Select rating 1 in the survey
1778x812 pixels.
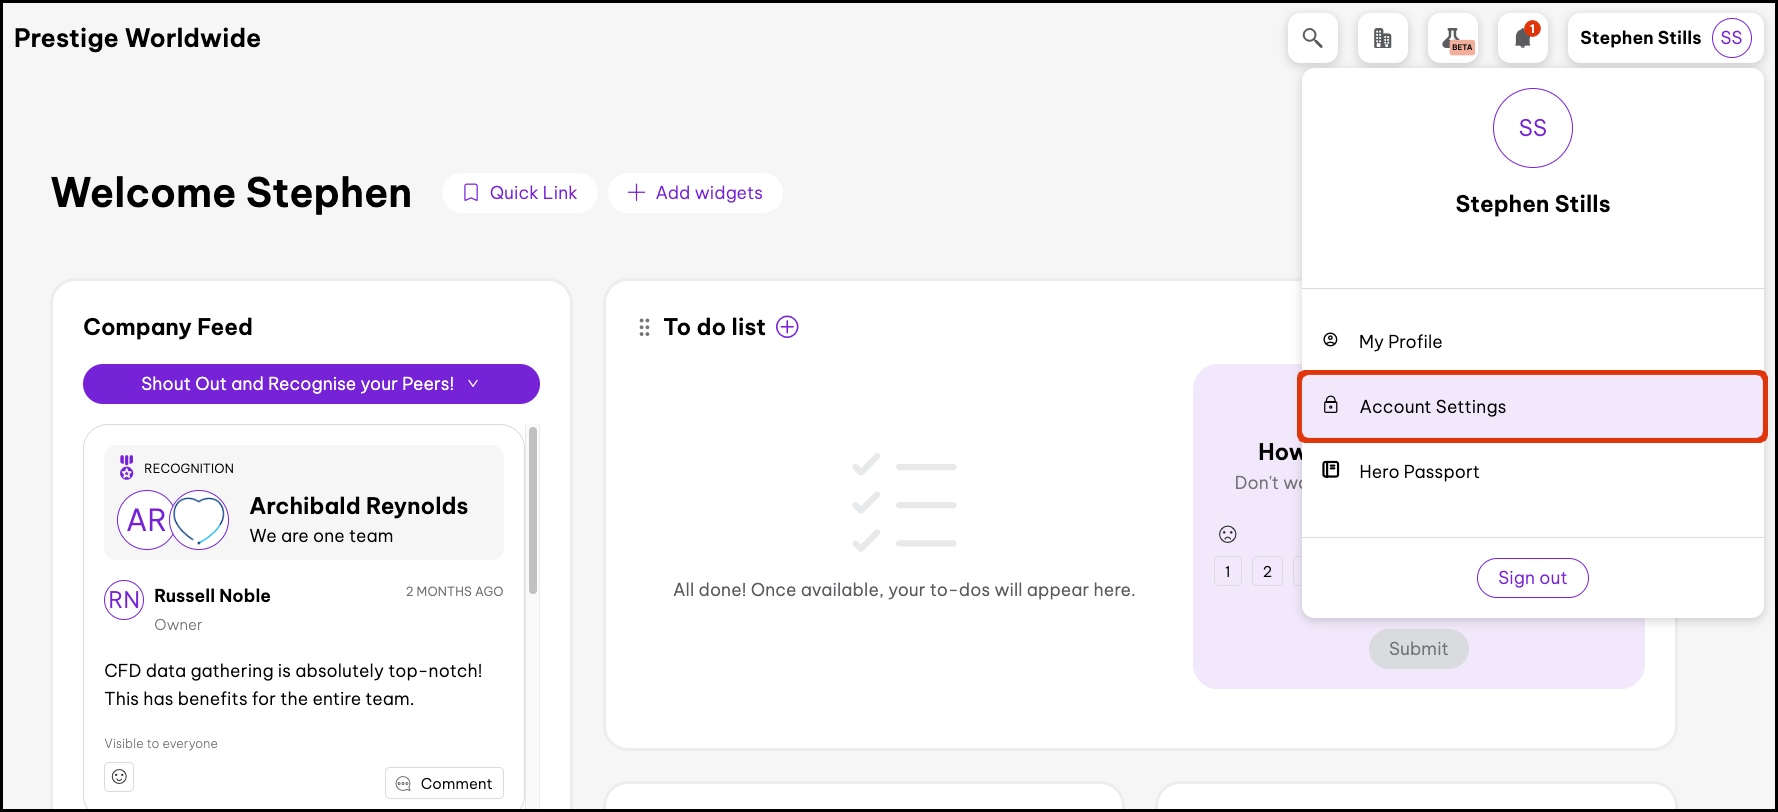click(x=1227, y=572)
